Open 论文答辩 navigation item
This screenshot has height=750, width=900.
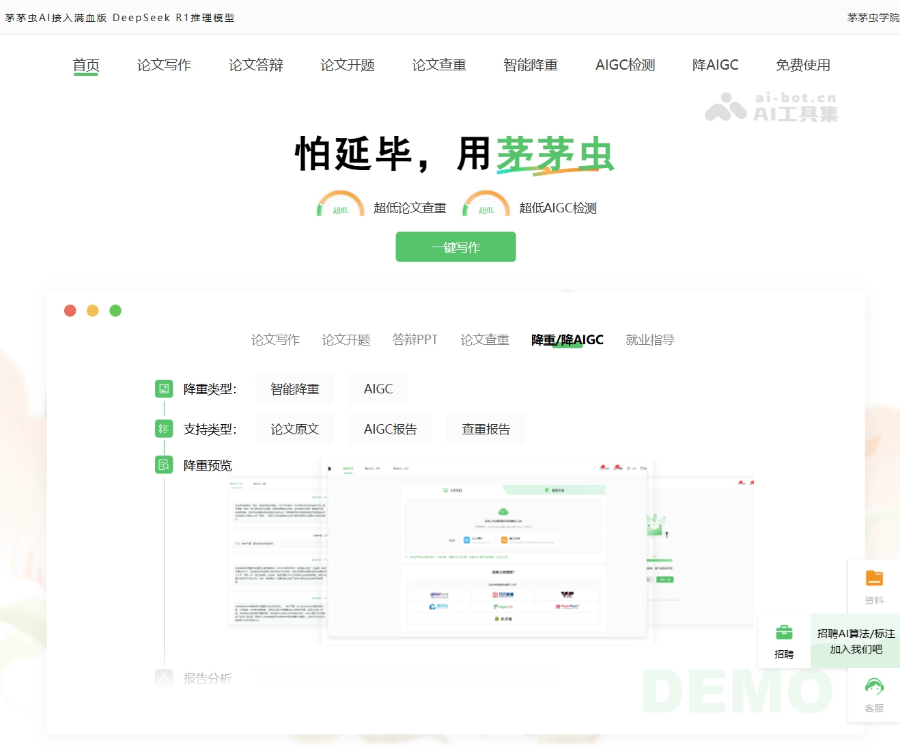click(x=256, y=65)
